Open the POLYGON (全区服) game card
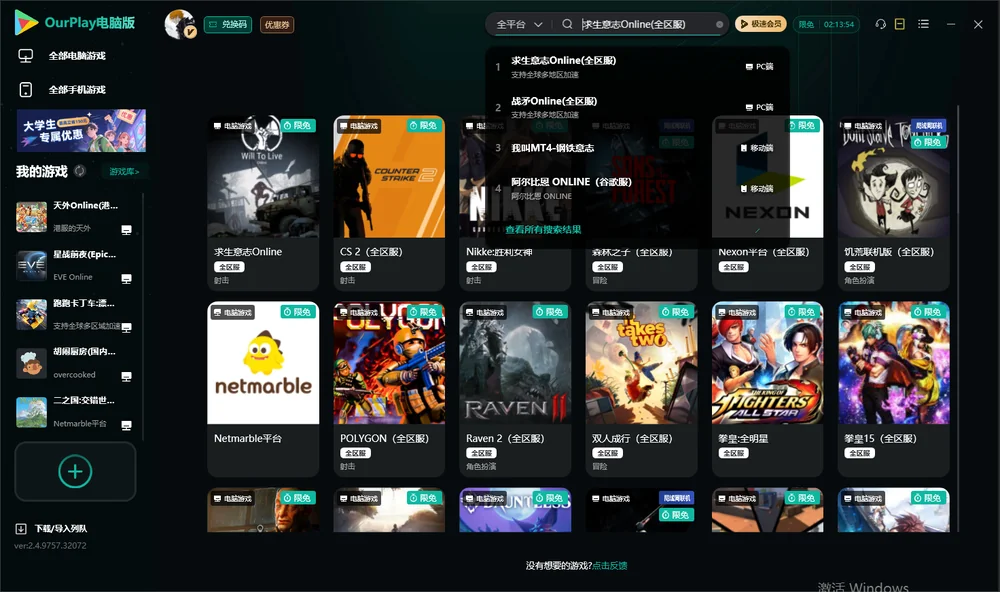 tap(389, 389)
